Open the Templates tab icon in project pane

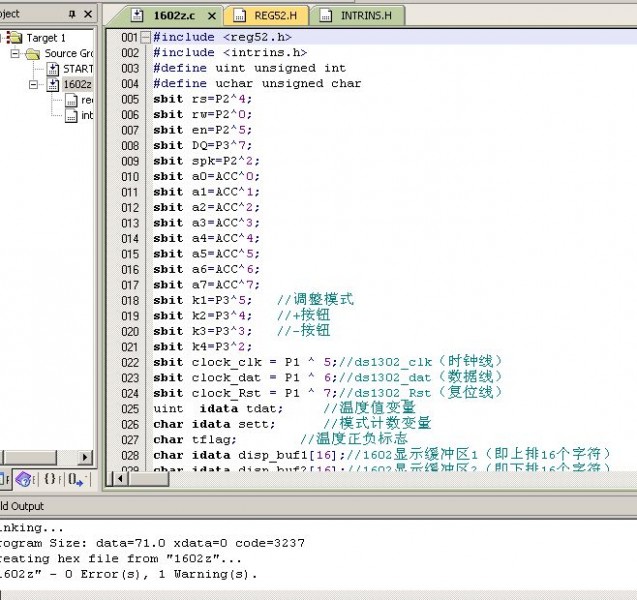pyautogui.click(x=75, y=480)
